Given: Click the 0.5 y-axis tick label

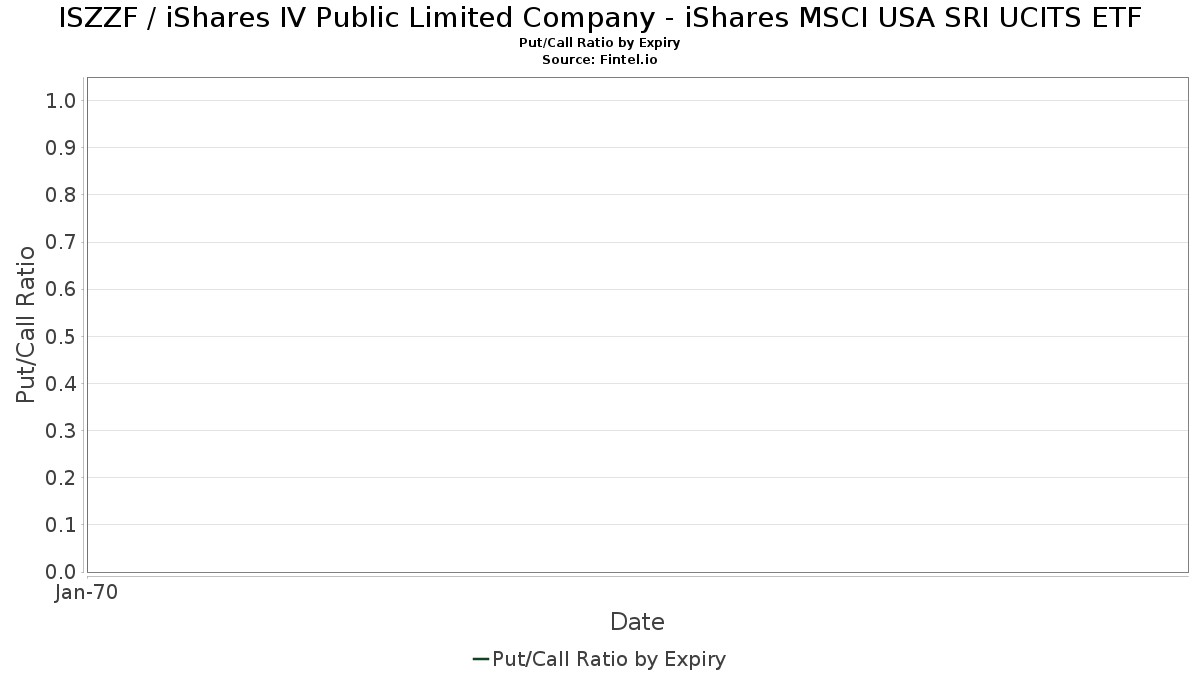Looking at the screenshot, I should tap(61, 336).
